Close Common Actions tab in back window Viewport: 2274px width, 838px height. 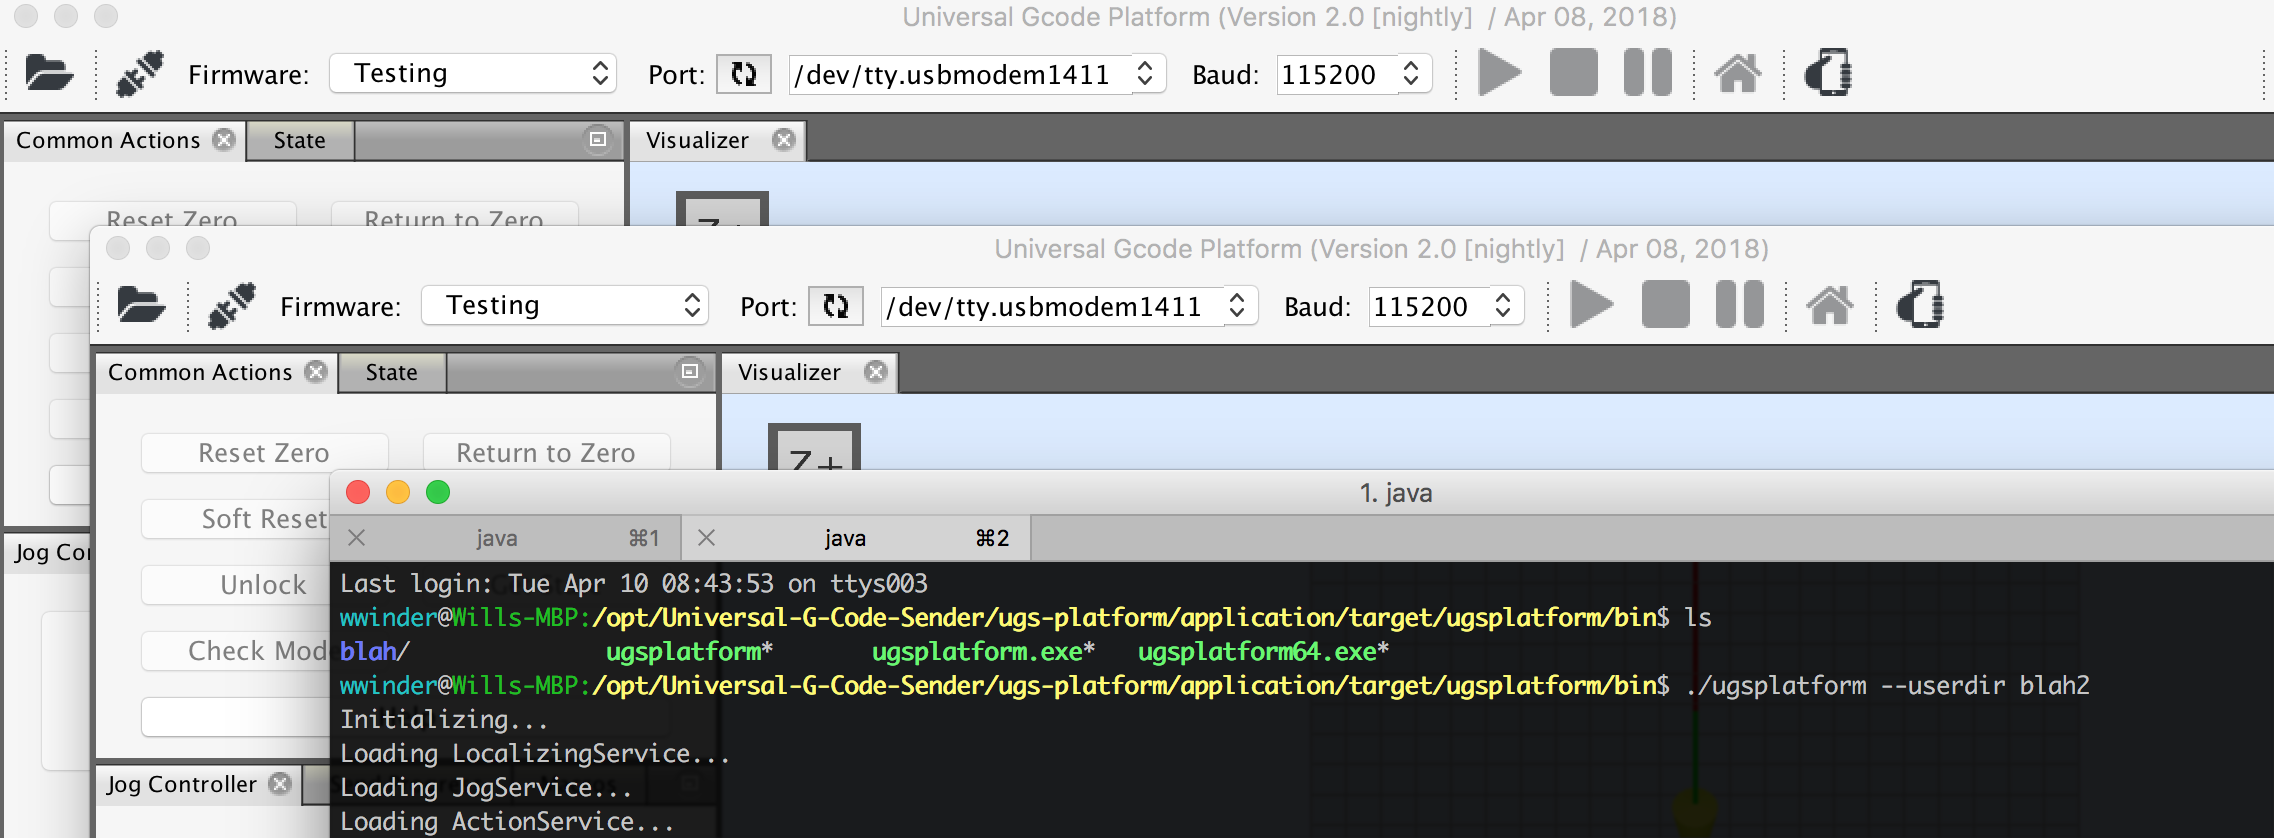tap(225, 140)
